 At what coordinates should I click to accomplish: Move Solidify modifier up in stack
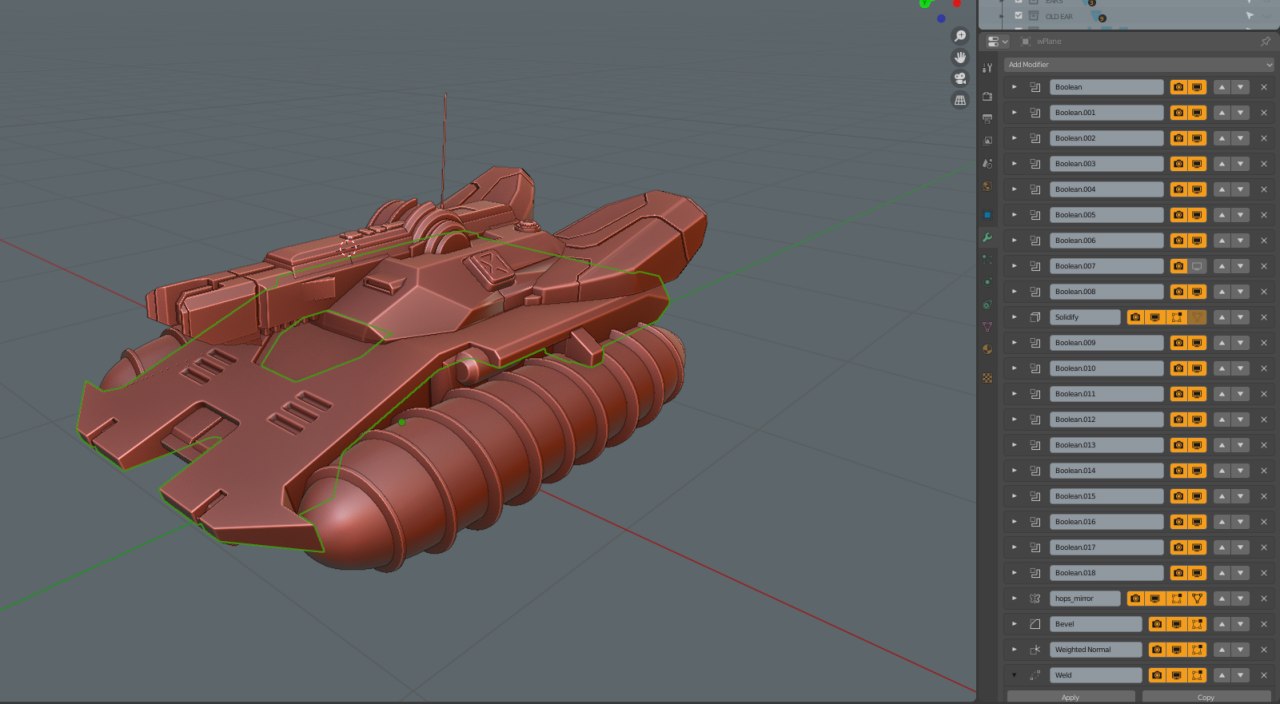pyautogui.click(x=1222, y=317)
